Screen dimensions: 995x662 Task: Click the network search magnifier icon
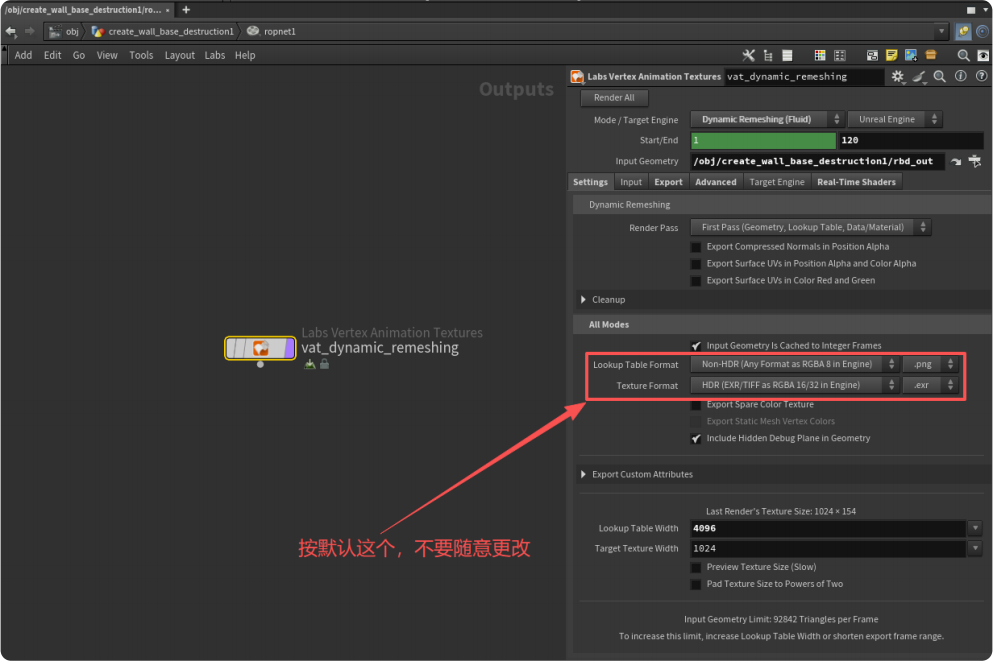point(963,55)
